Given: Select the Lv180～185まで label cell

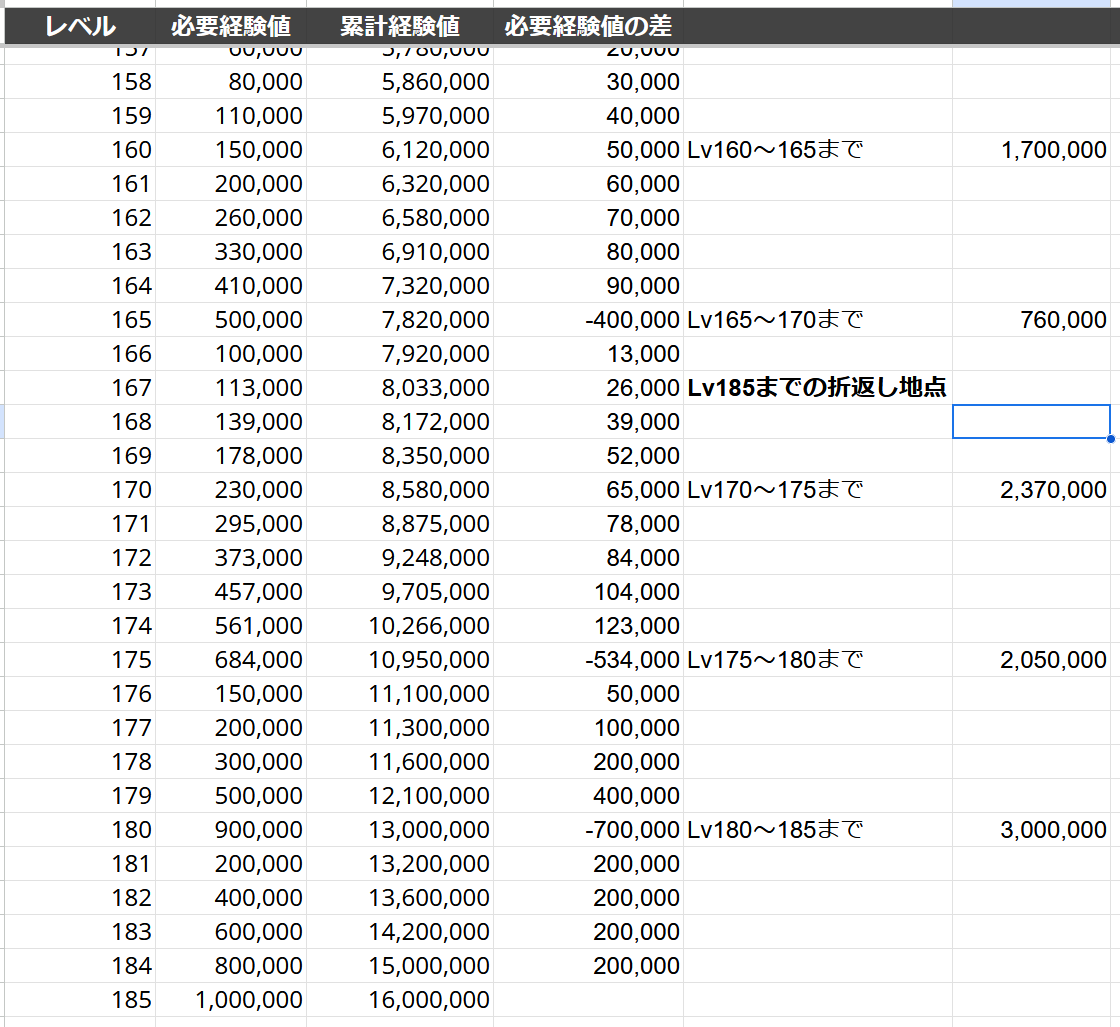Looking at the screenshot, I should pos(817,830).
